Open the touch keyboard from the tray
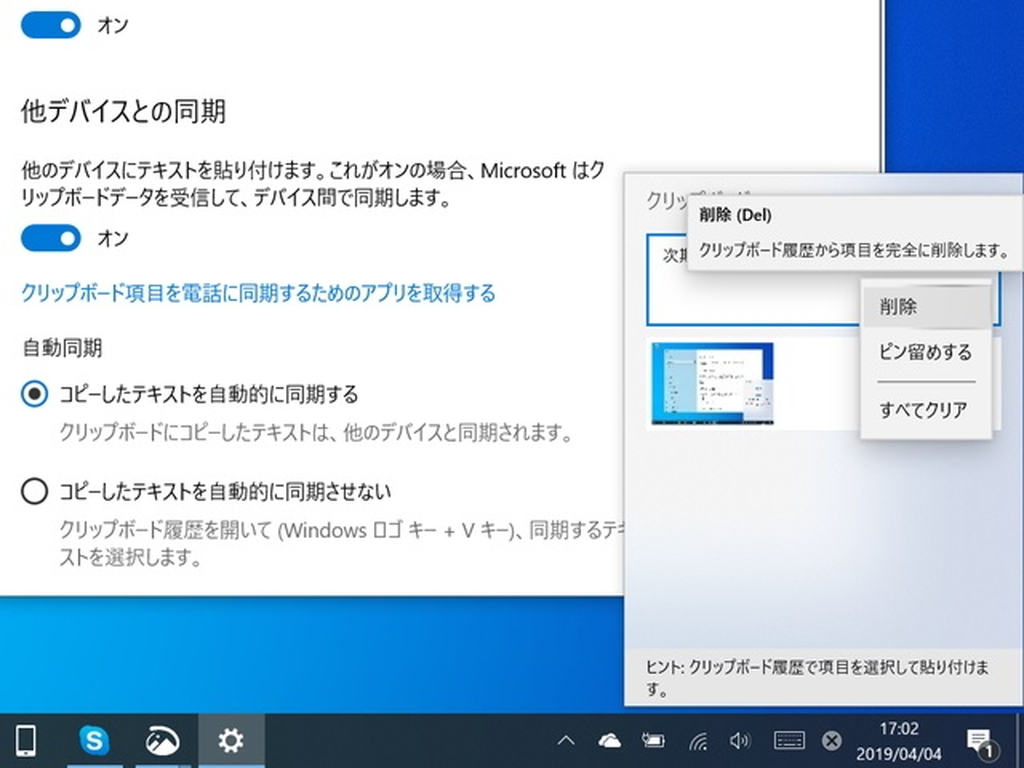Screen dimensions: 1024x768 [790, 741]
